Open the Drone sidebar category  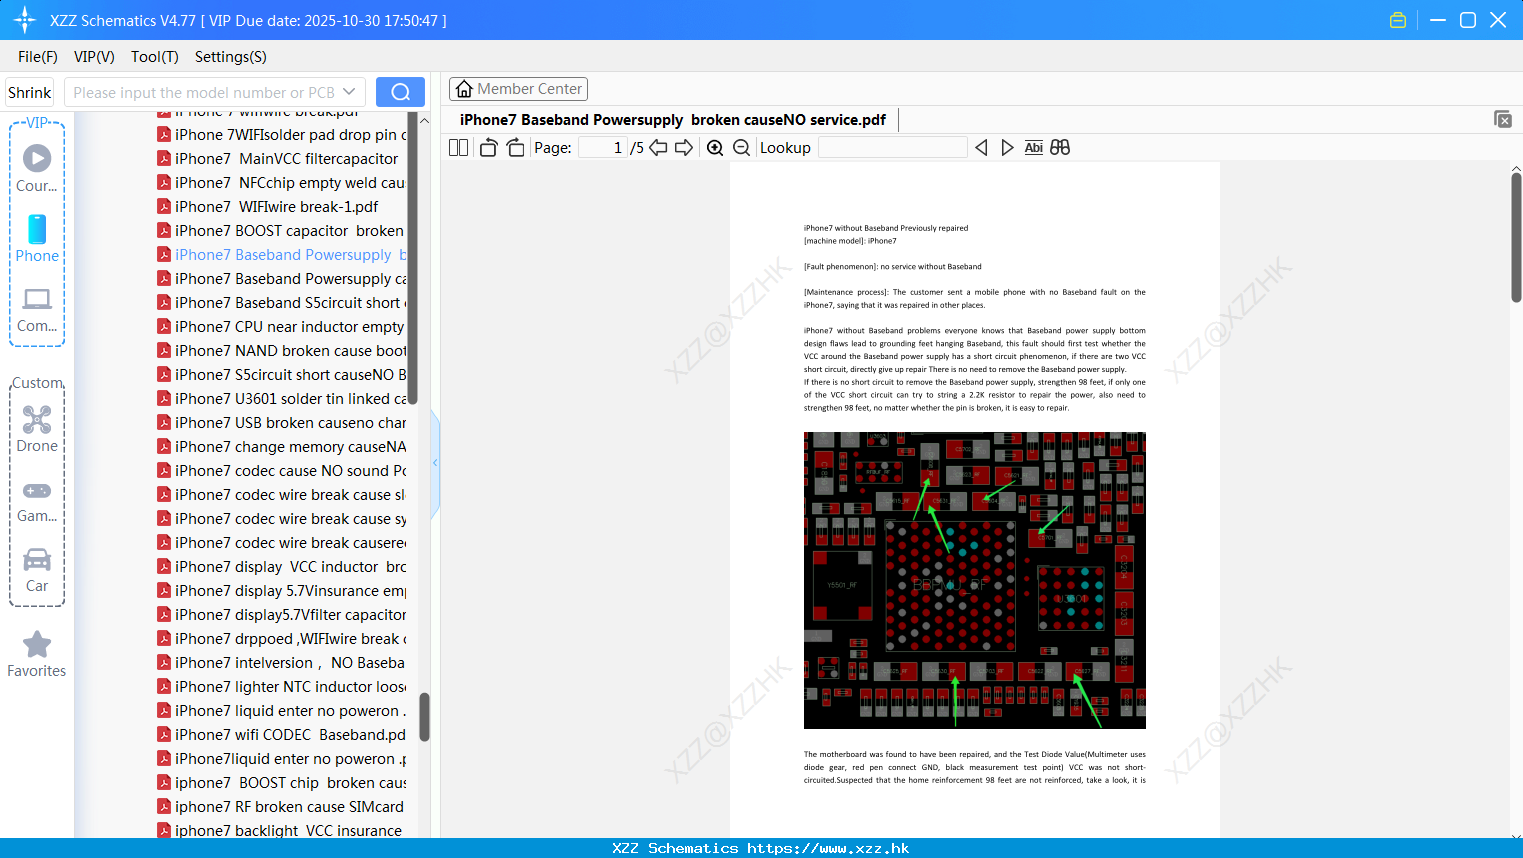coord(37,429)
